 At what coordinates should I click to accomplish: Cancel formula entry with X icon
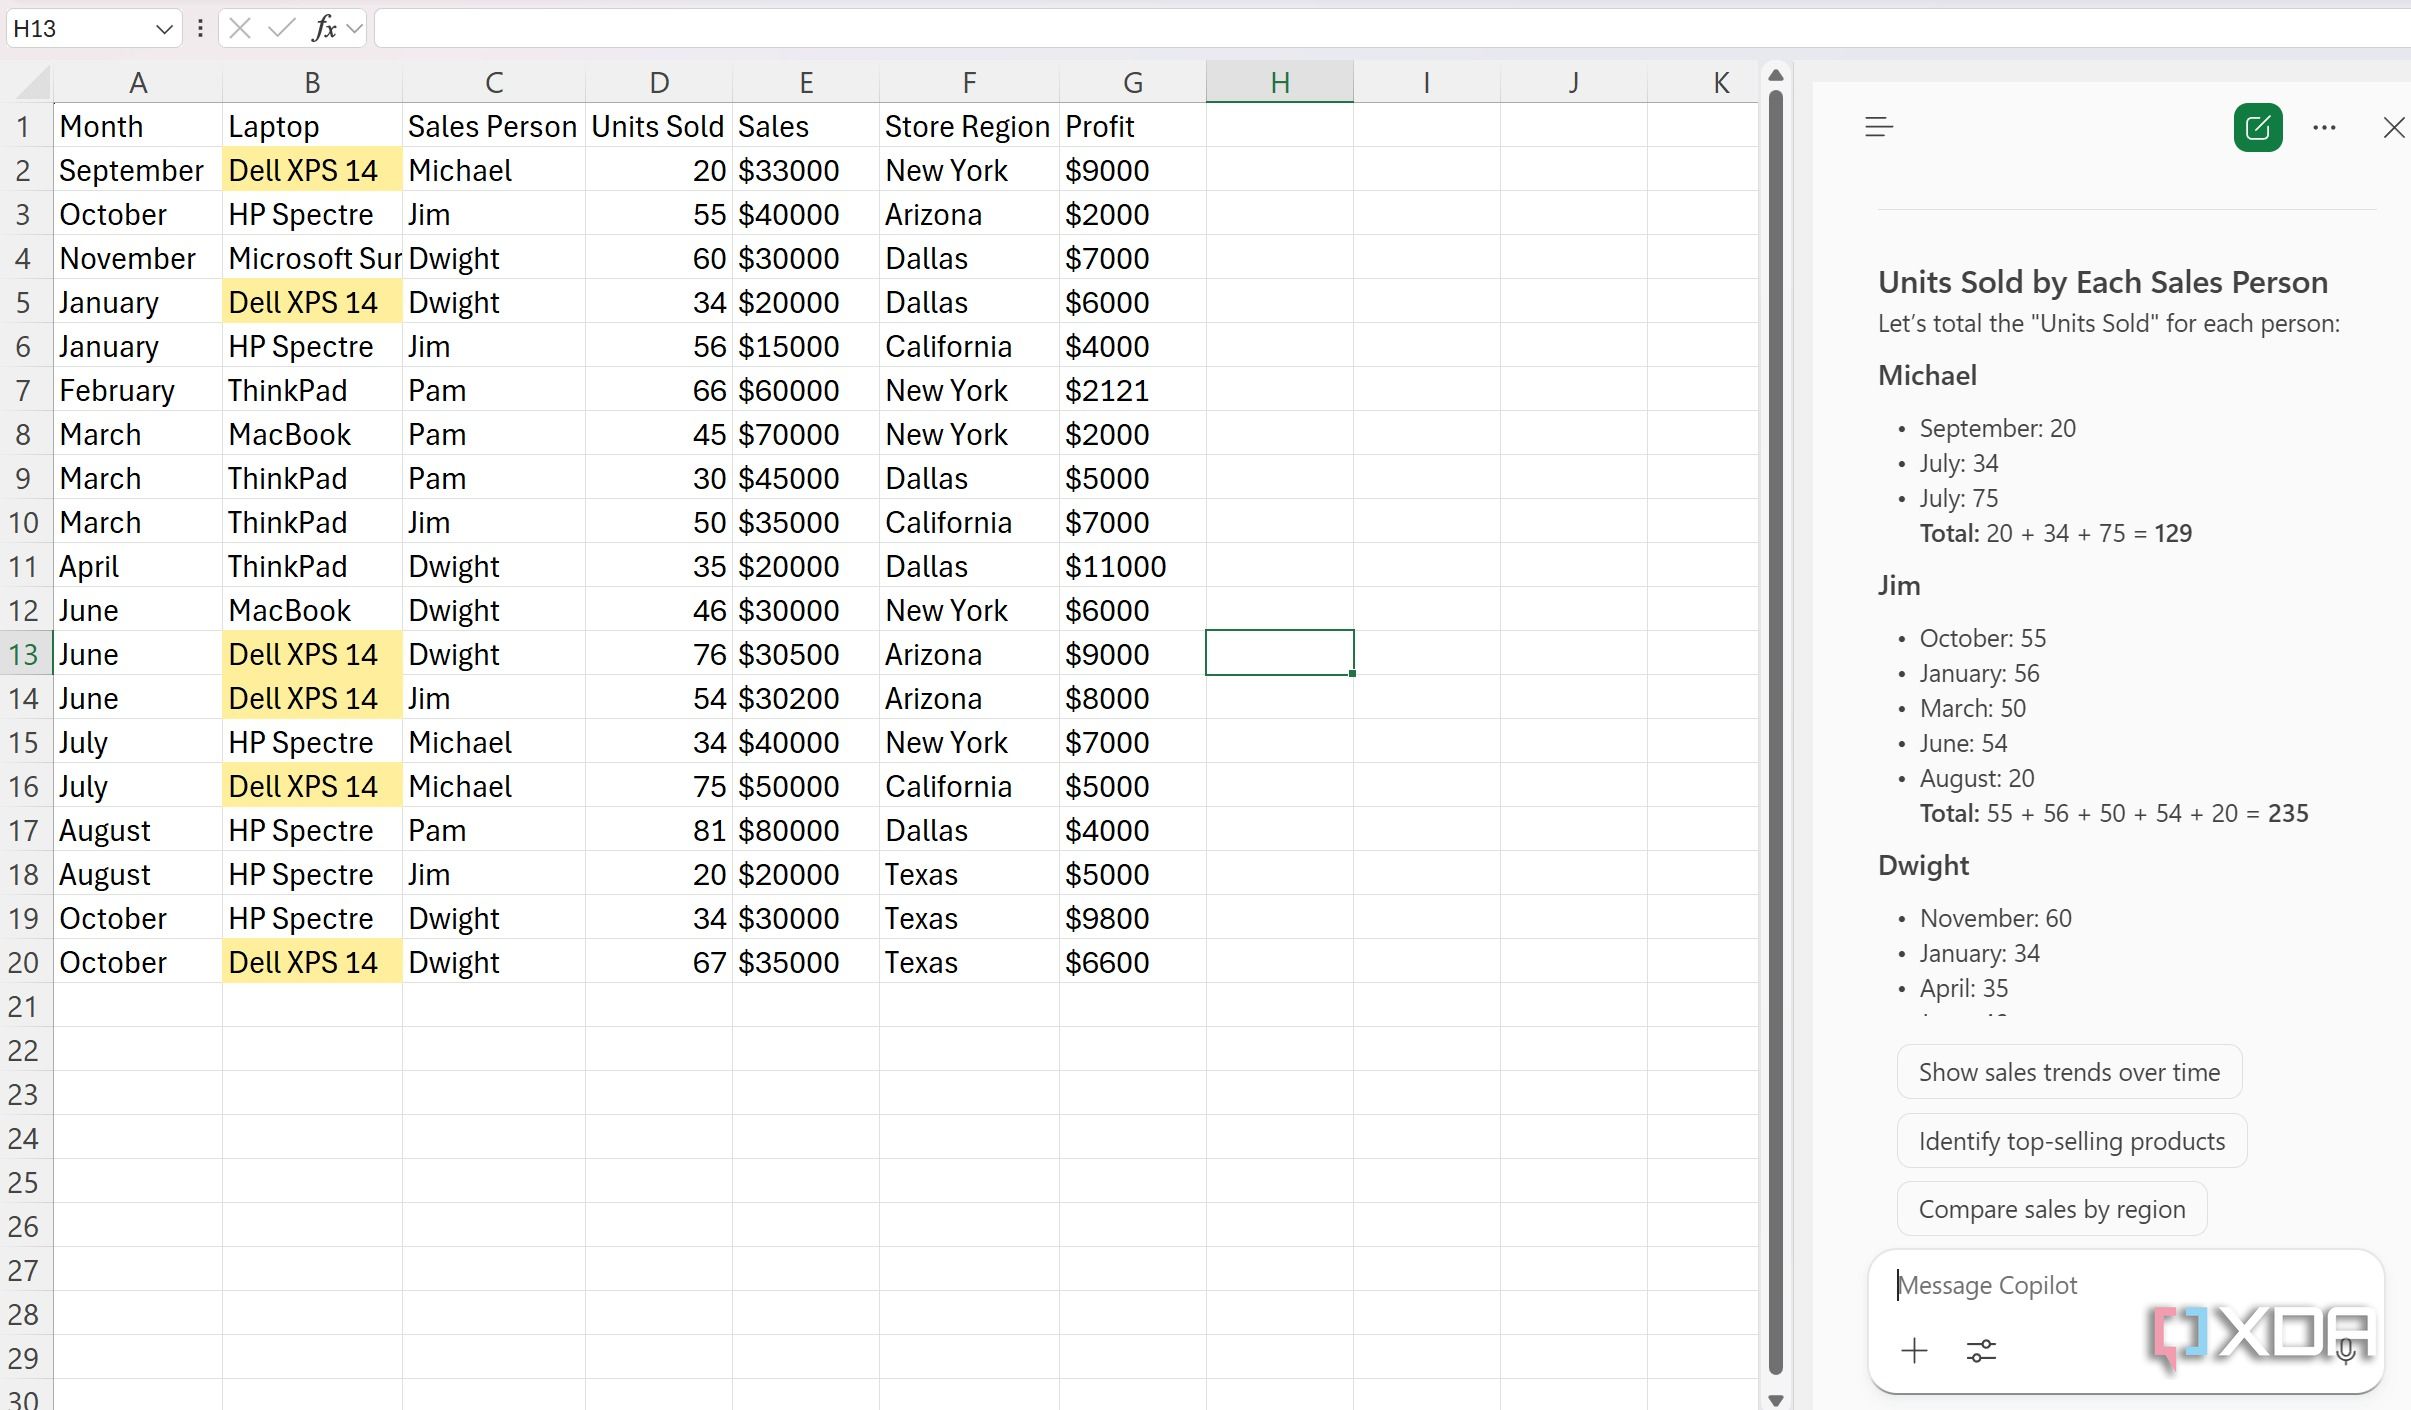(x=240, y=28)
